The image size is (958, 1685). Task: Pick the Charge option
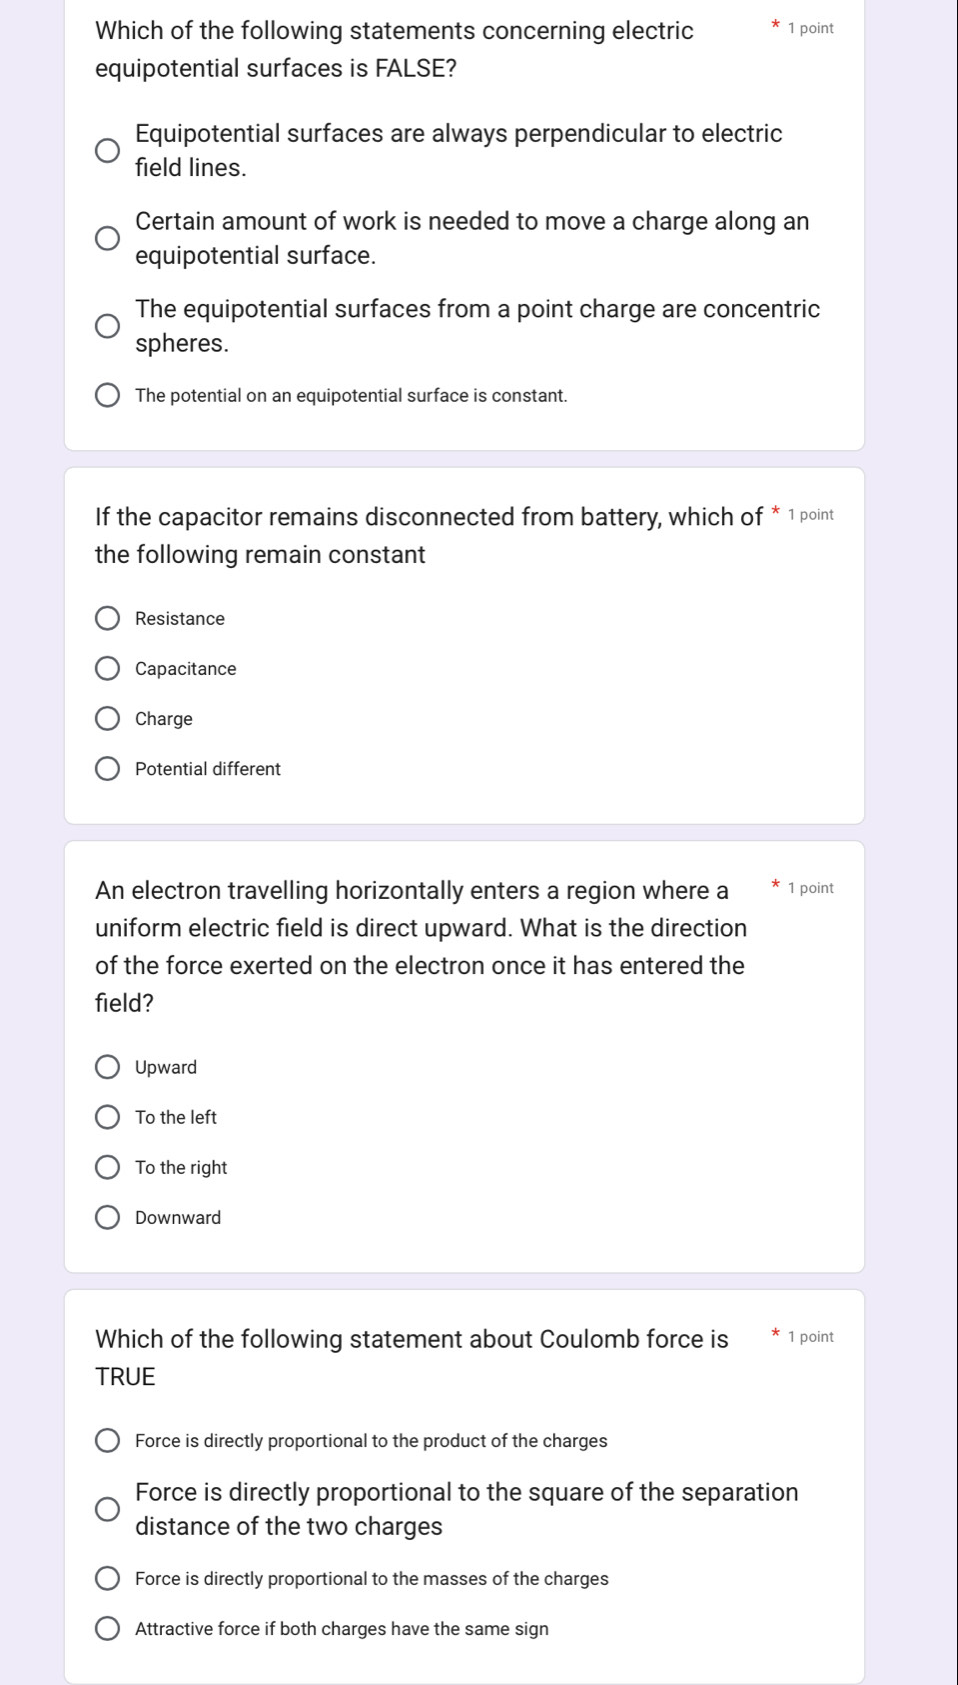pos(107,719)
